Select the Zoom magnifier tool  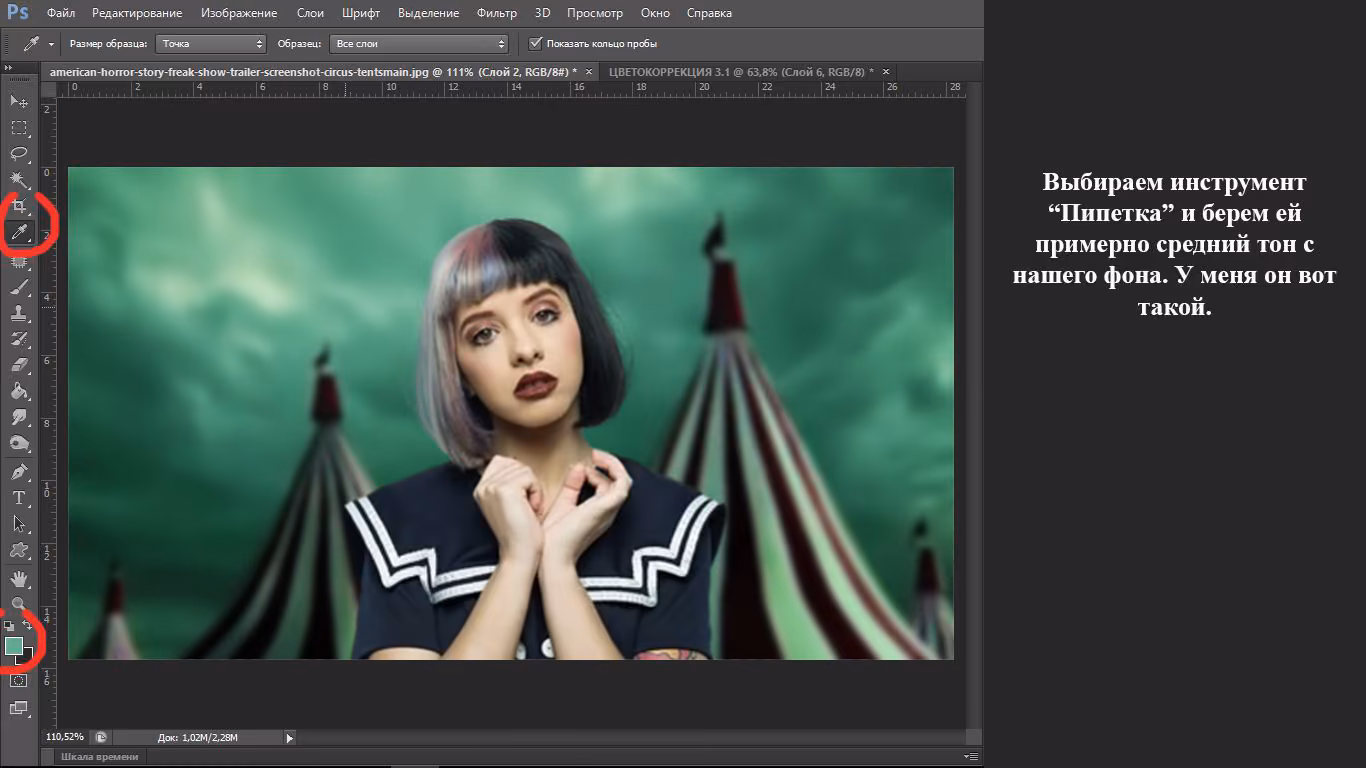pyautogui.click(x=19, y=604)
